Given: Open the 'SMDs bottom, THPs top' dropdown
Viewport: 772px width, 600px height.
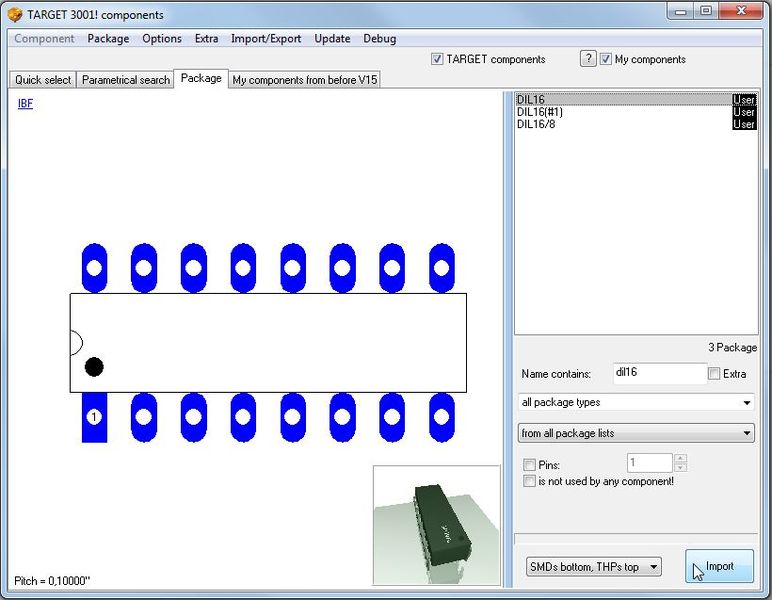Looking at the screenshot, I should [593, 567].
